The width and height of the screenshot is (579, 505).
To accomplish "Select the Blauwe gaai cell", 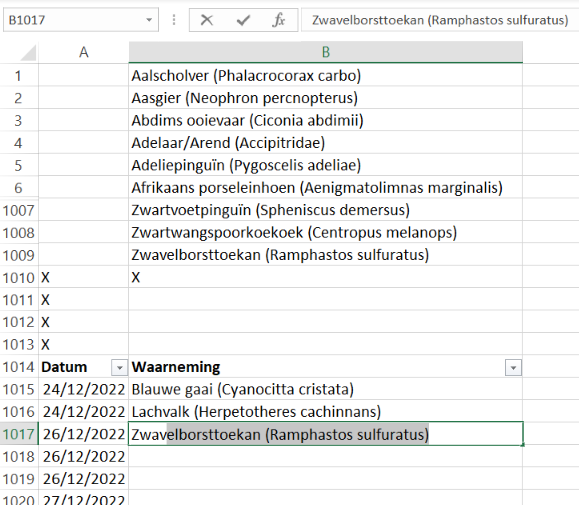I will point(325,389).
